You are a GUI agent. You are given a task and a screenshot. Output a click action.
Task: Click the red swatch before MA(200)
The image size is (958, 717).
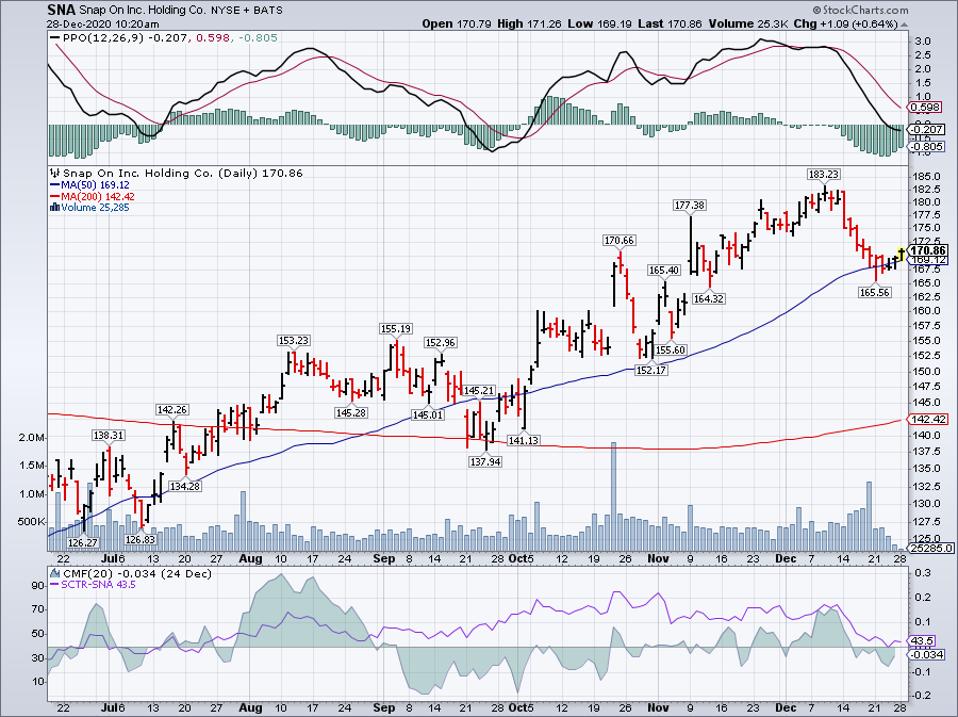54,197
